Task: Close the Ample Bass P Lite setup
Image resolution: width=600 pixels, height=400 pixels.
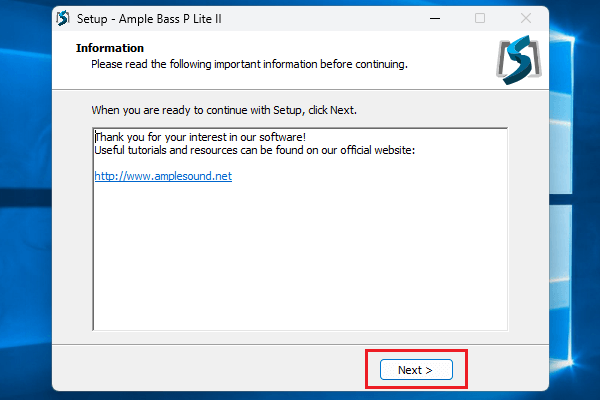Action: click(525, 18)
